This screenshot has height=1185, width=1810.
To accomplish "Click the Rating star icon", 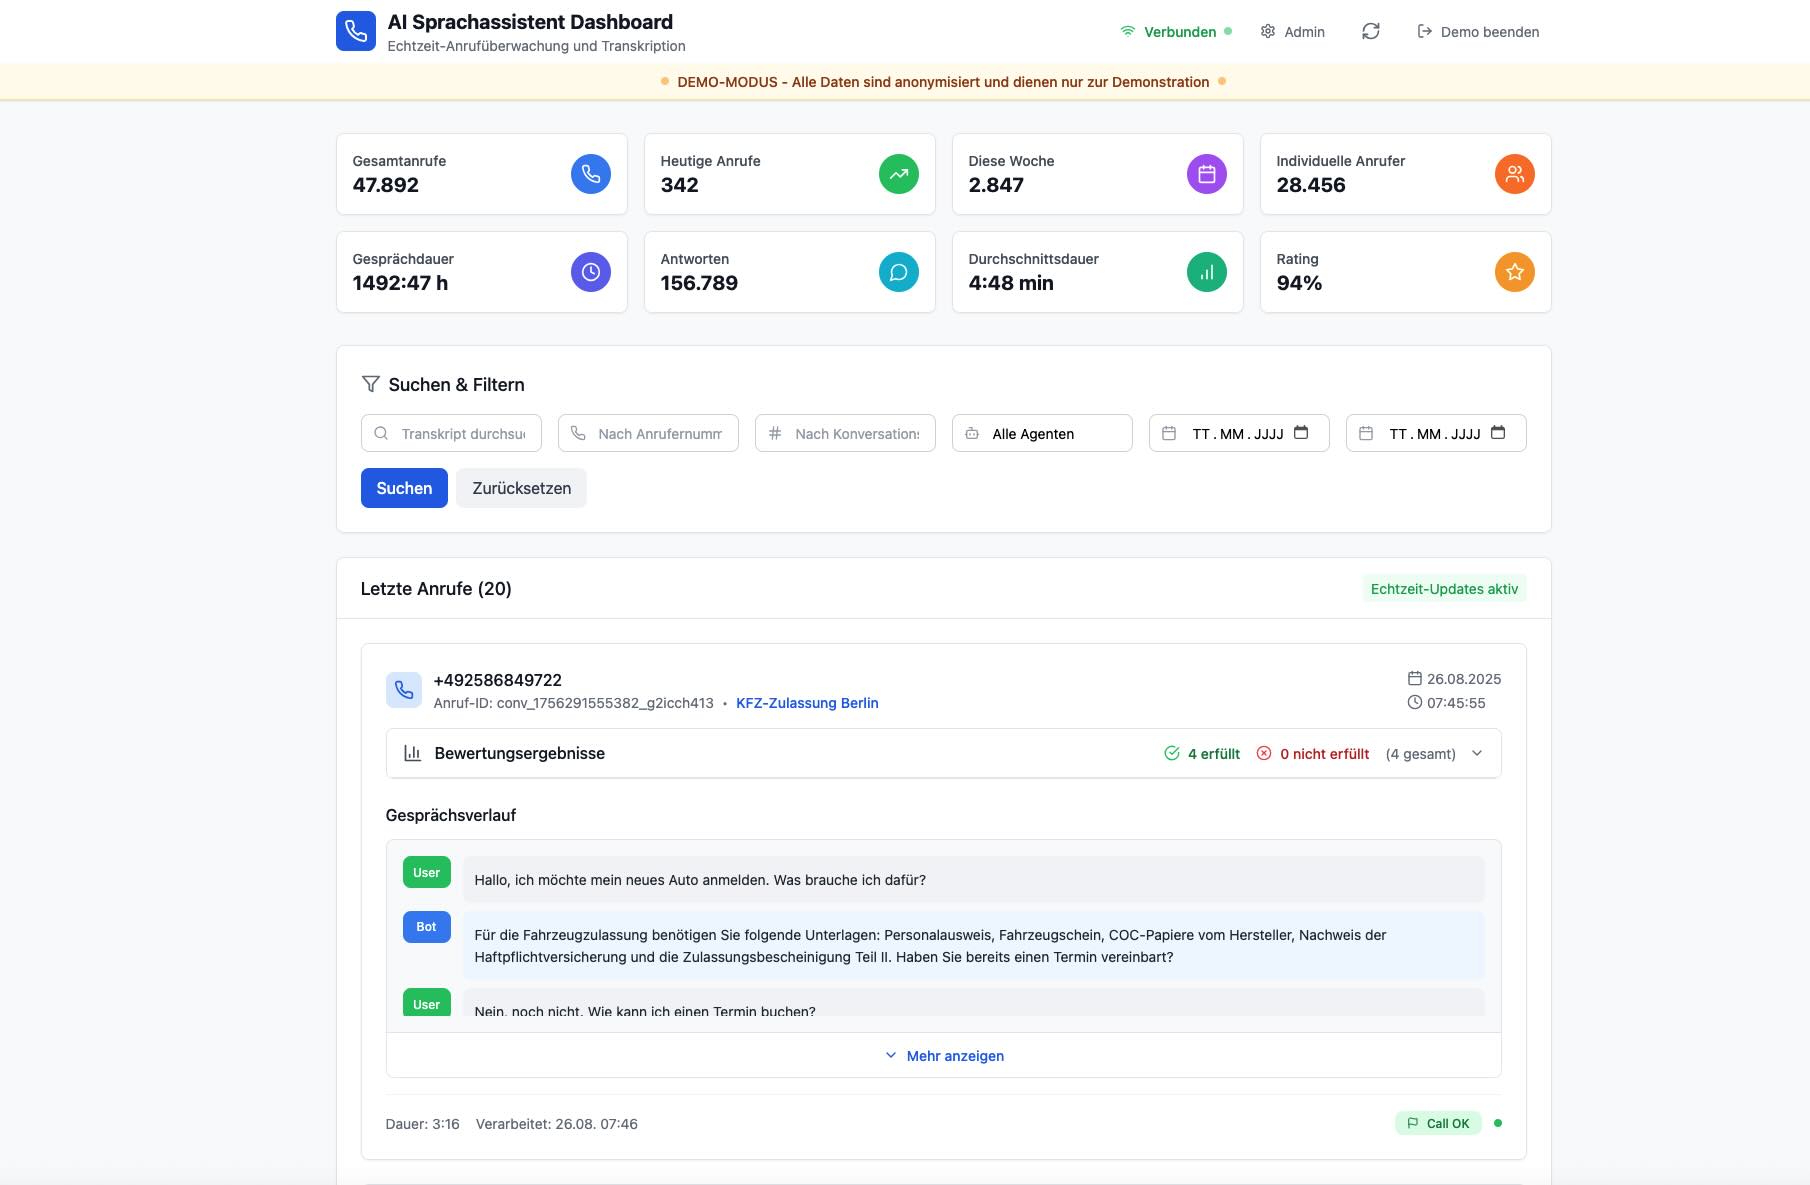I will pyautogui.click(x=1514, y=272).
